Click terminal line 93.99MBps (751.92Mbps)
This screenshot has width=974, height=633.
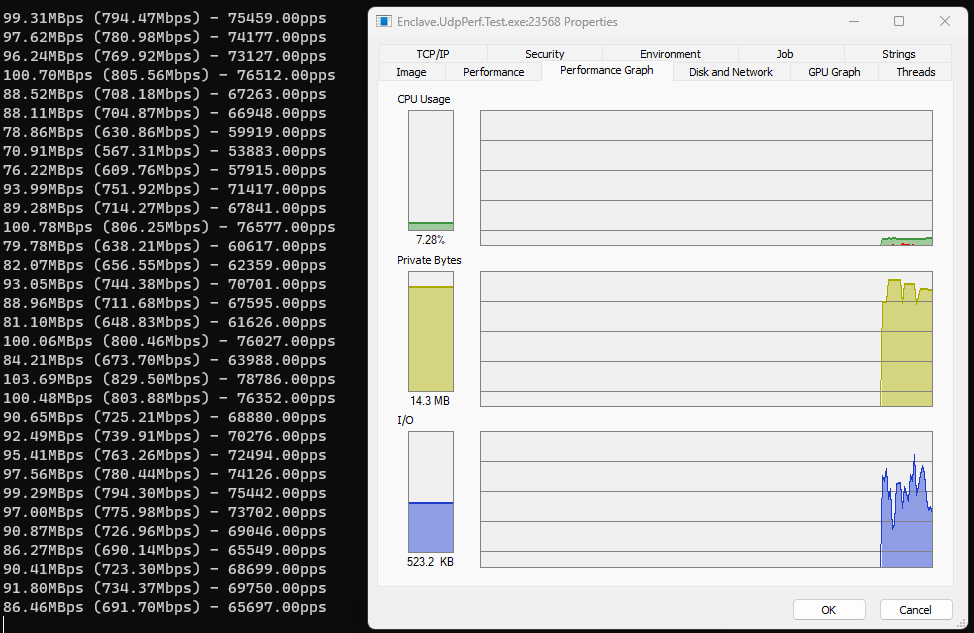pyautogui.click(x=165, y=189)
